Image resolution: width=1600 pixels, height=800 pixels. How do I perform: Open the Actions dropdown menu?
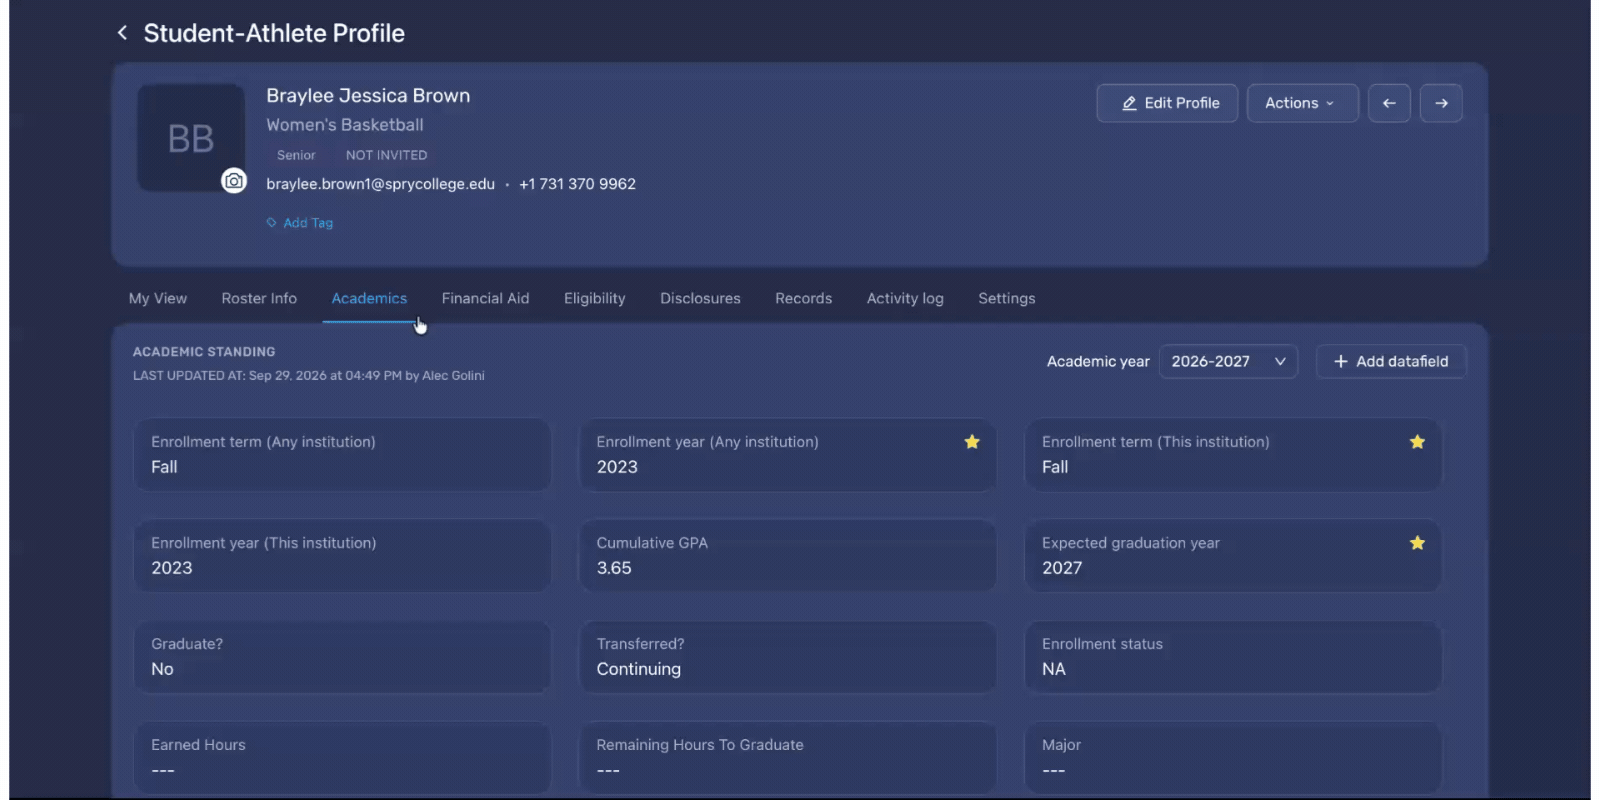pos(1302,103)
